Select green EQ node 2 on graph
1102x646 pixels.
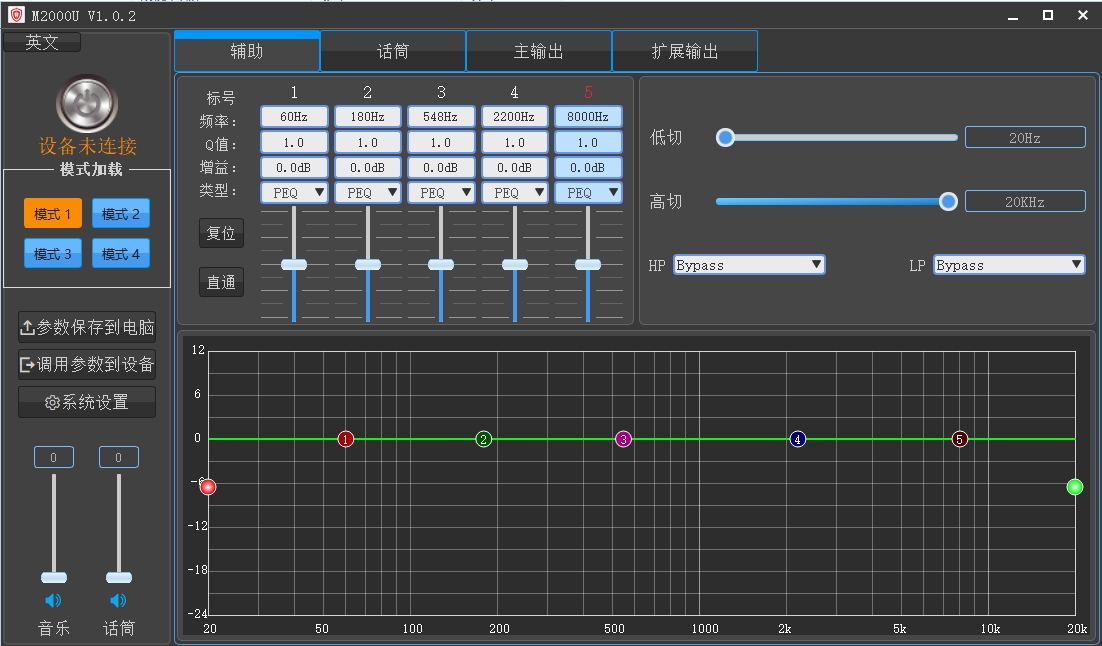pyautogui.click(x=484, y=439)
